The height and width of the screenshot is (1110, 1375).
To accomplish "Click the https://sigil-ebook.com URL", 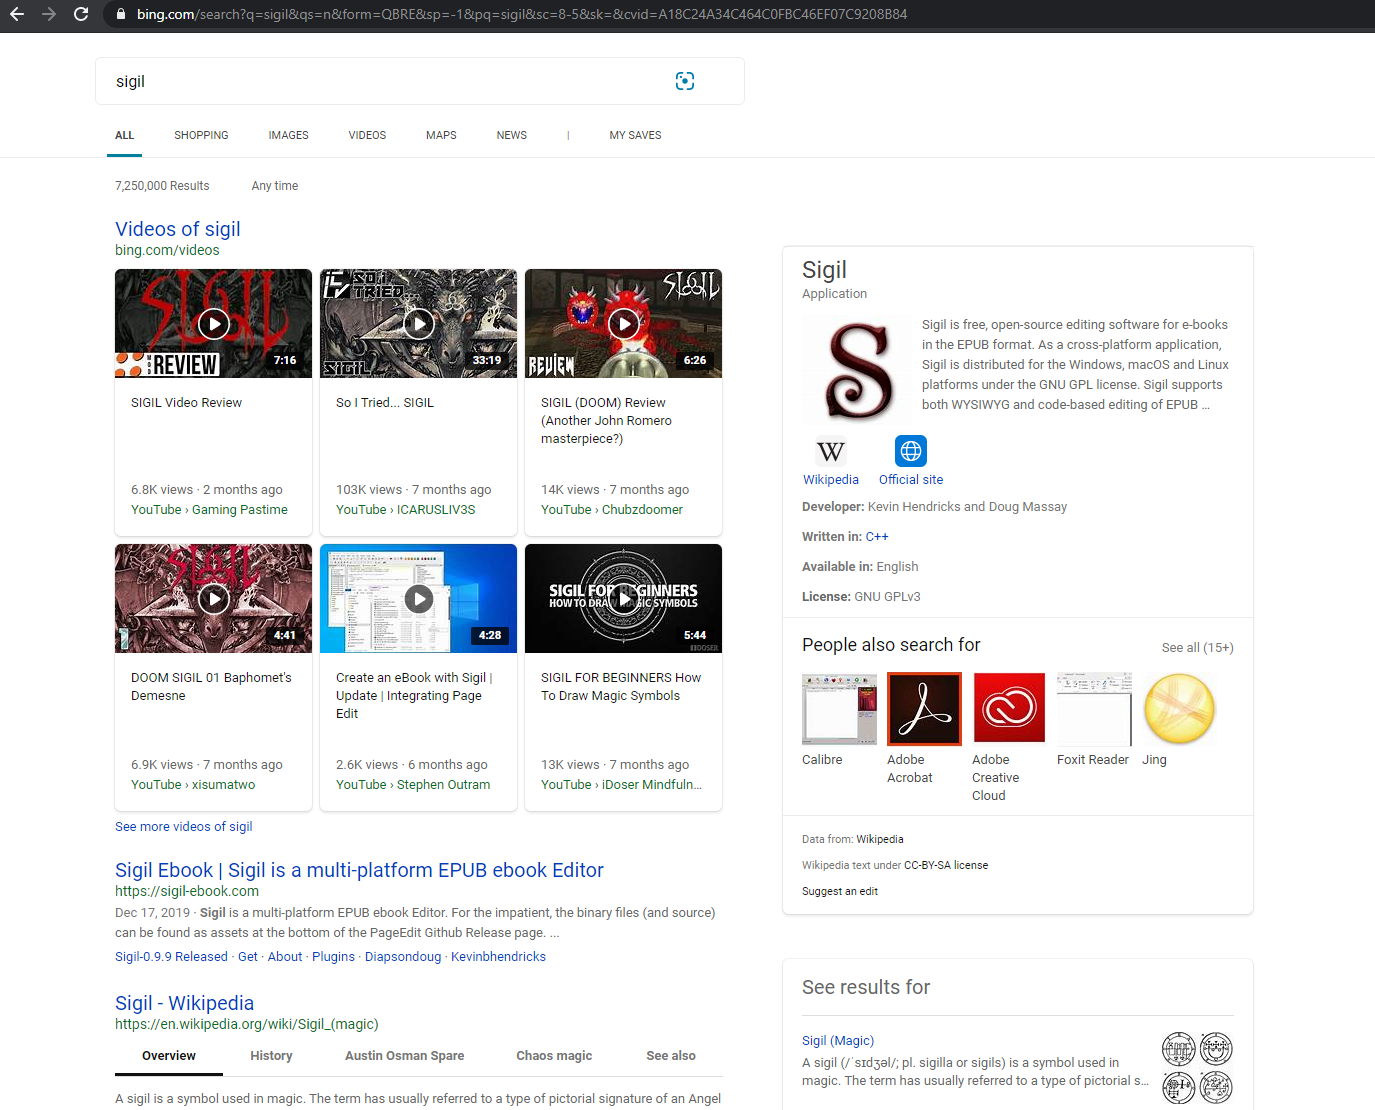I will [x=187, y=891].
